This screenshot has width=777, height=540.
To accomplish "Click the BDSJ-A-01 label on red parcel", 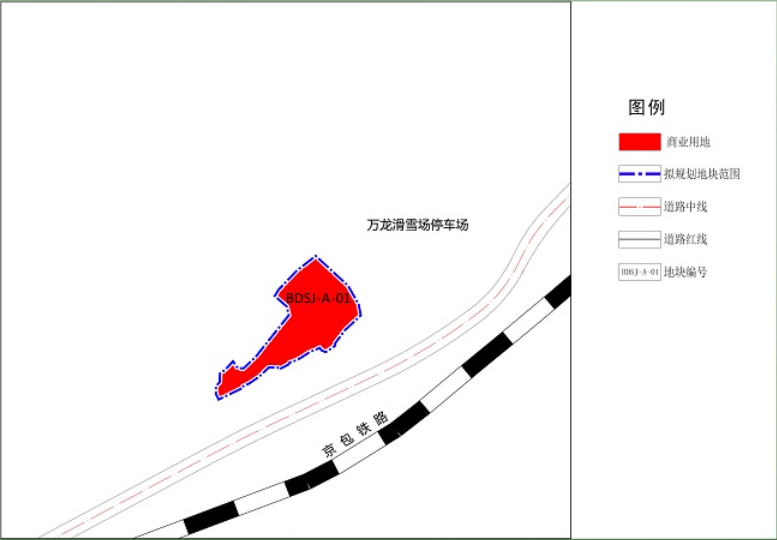I will [x=318, y=298].
